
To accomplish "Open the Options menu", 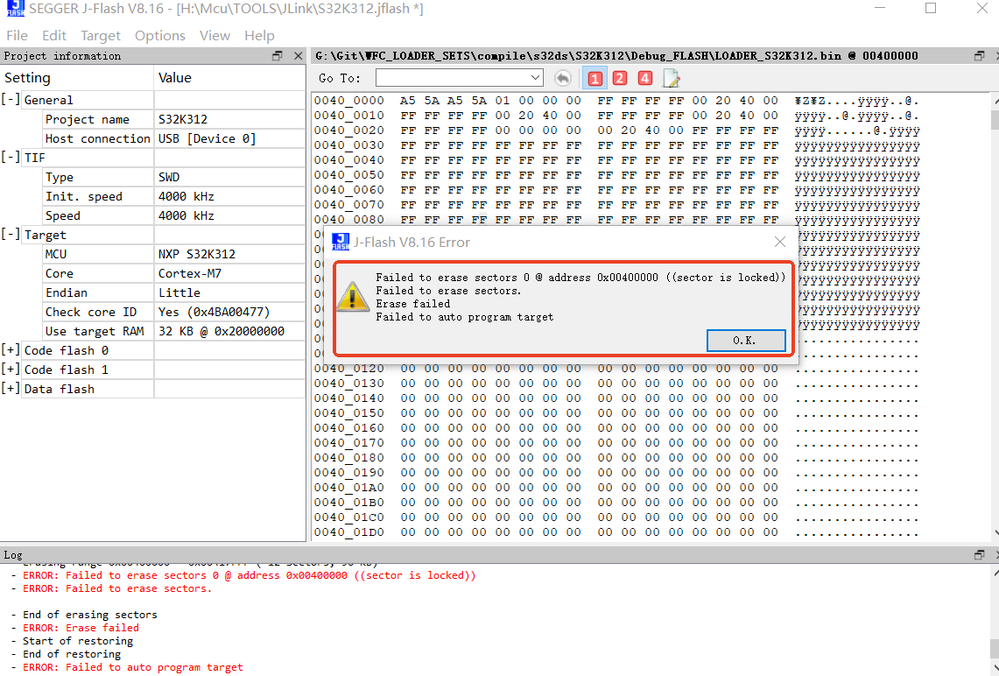I will pyautogui.click(x=160, y=36).
